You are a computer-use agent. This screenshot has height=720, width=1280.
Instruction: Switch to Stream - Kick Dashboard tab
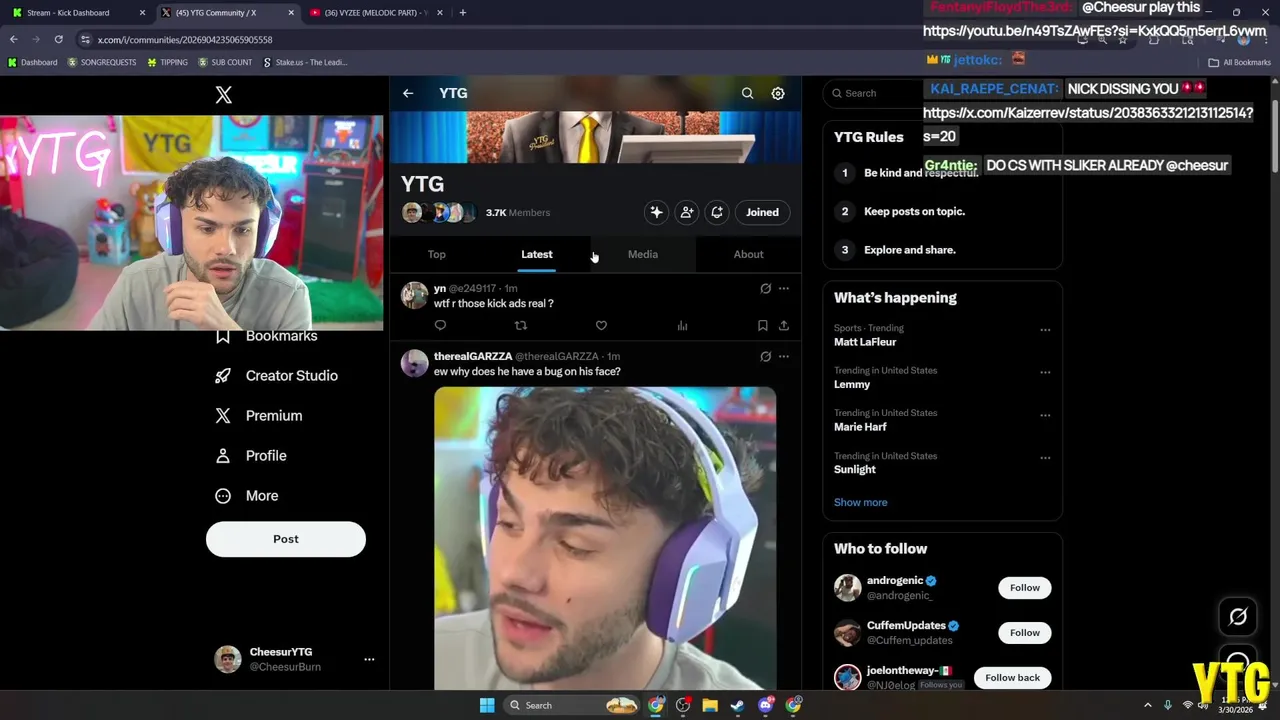77,13
